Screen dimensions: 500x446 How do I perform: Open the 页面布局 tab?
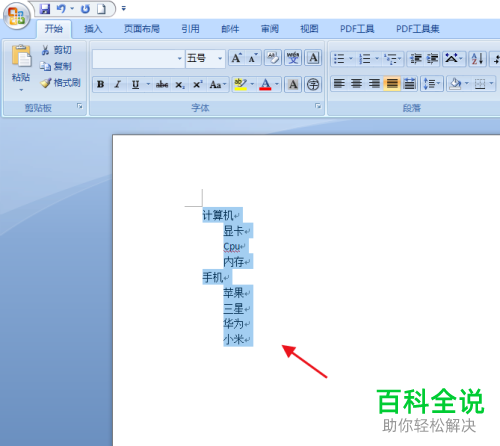coord(142,29)
